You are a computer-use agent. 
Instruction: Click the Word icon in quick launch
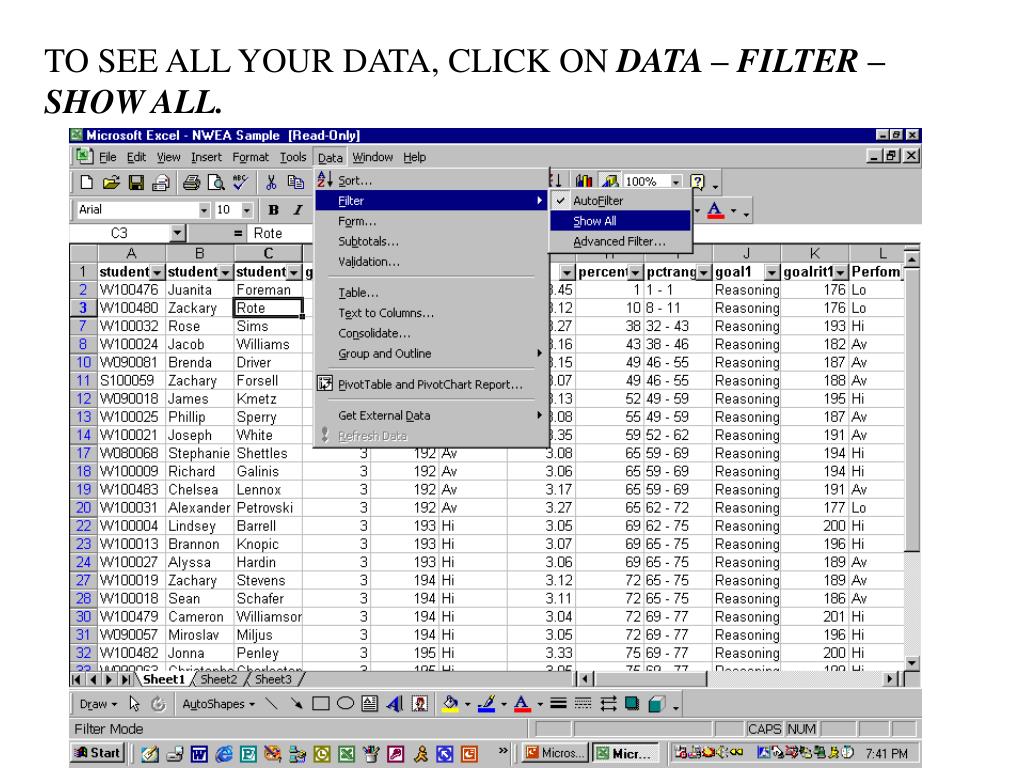pos(199,754)
